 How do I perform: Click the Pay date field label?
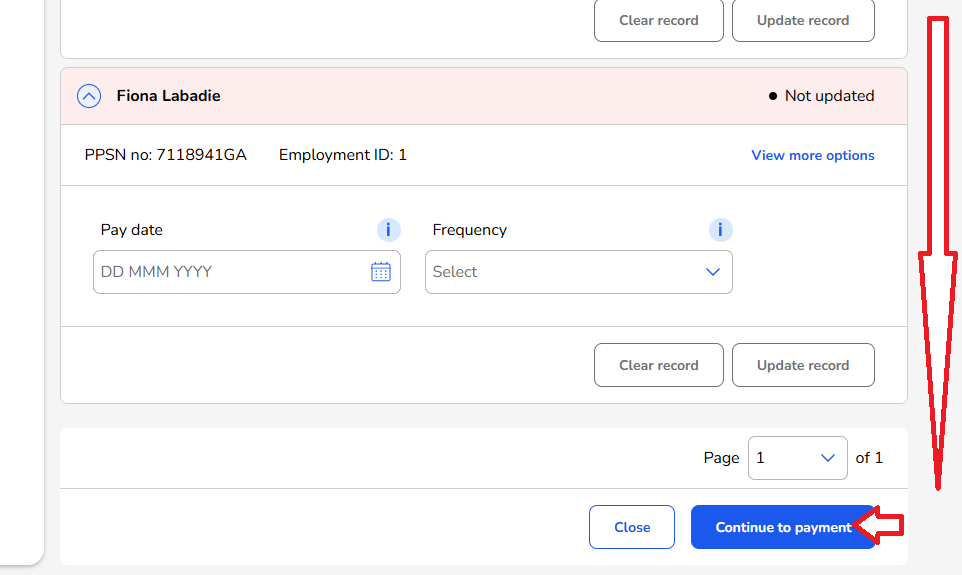coord(131,230)
